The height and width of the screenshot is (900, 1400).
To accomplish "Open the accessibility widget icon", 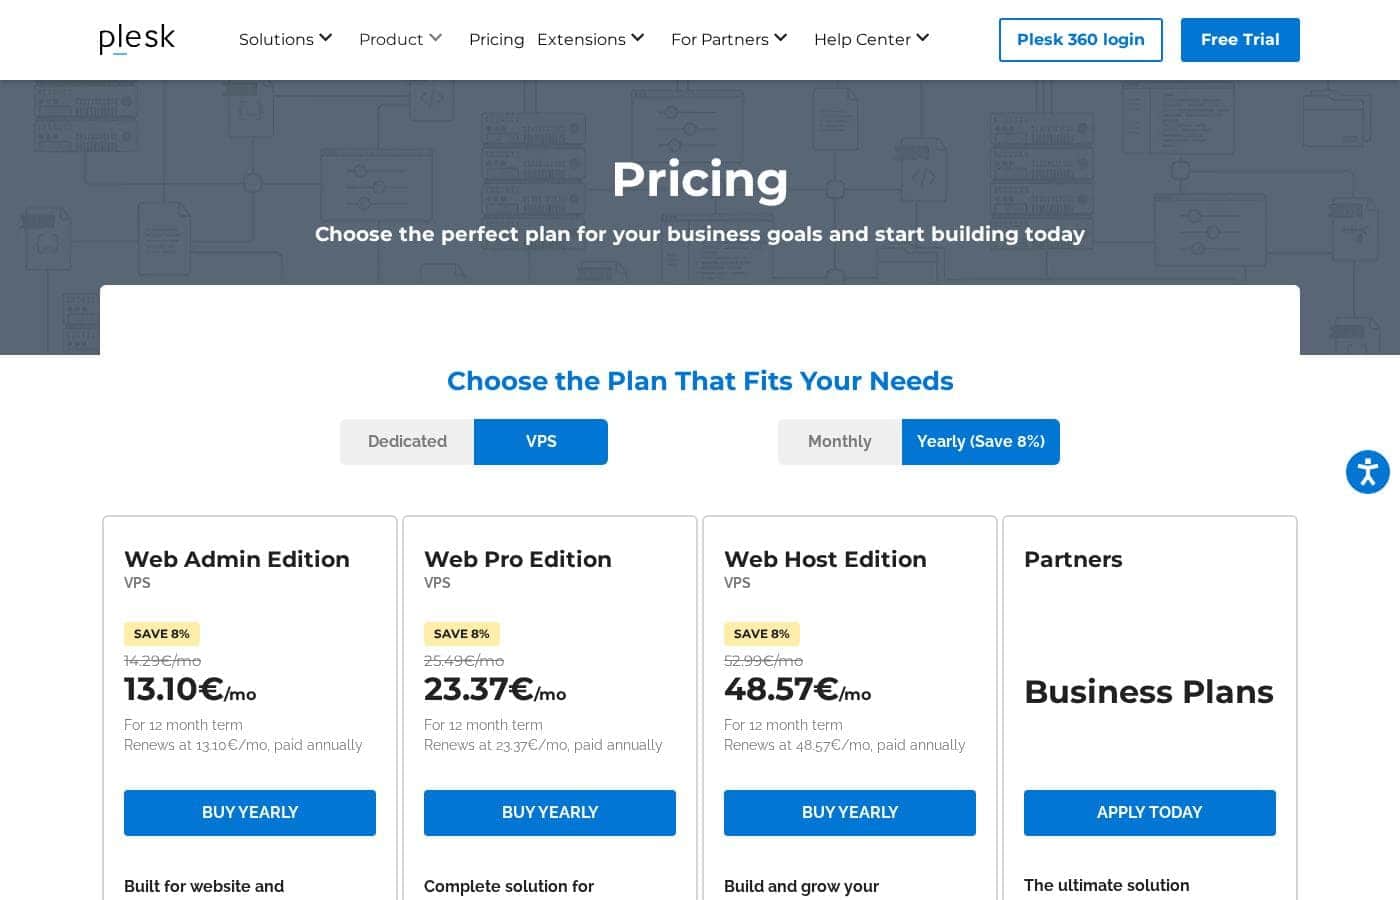I will pos(1367,472).
